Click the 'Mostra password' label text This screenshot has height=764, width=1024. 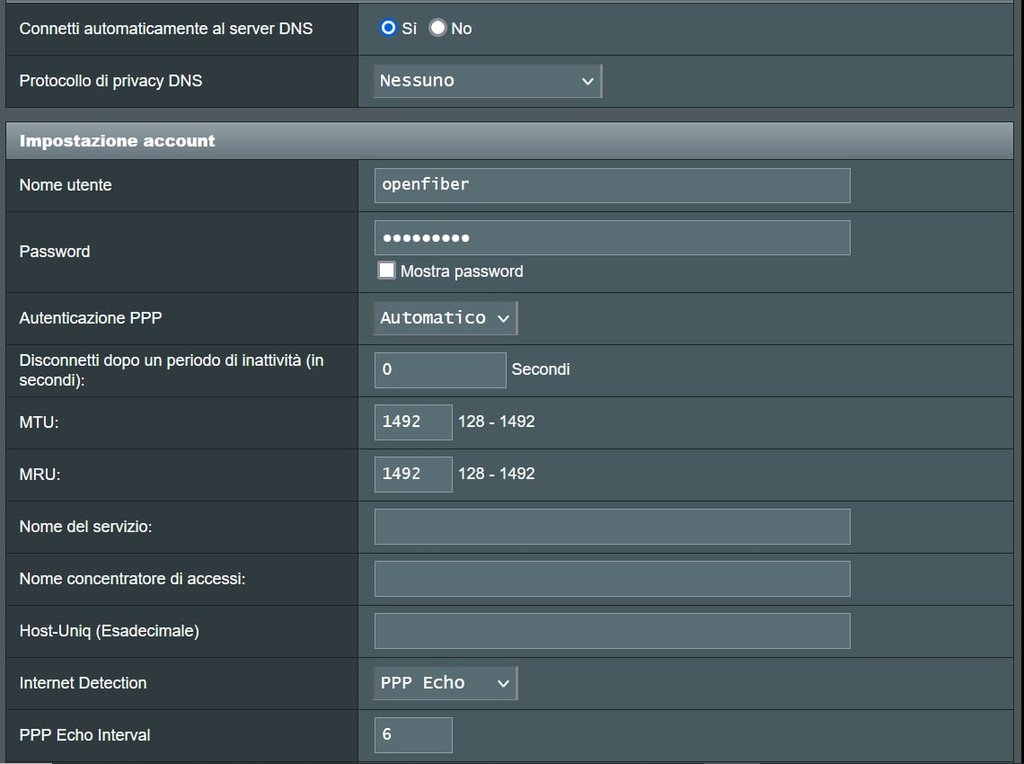click(x=461, y=271)
